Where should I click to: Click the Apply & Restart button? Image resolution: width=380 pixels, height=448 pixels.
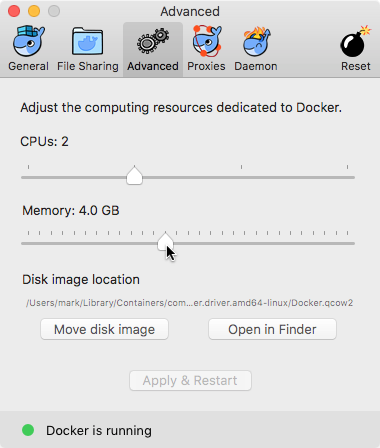pyautogui.click(x=190, y=380)
